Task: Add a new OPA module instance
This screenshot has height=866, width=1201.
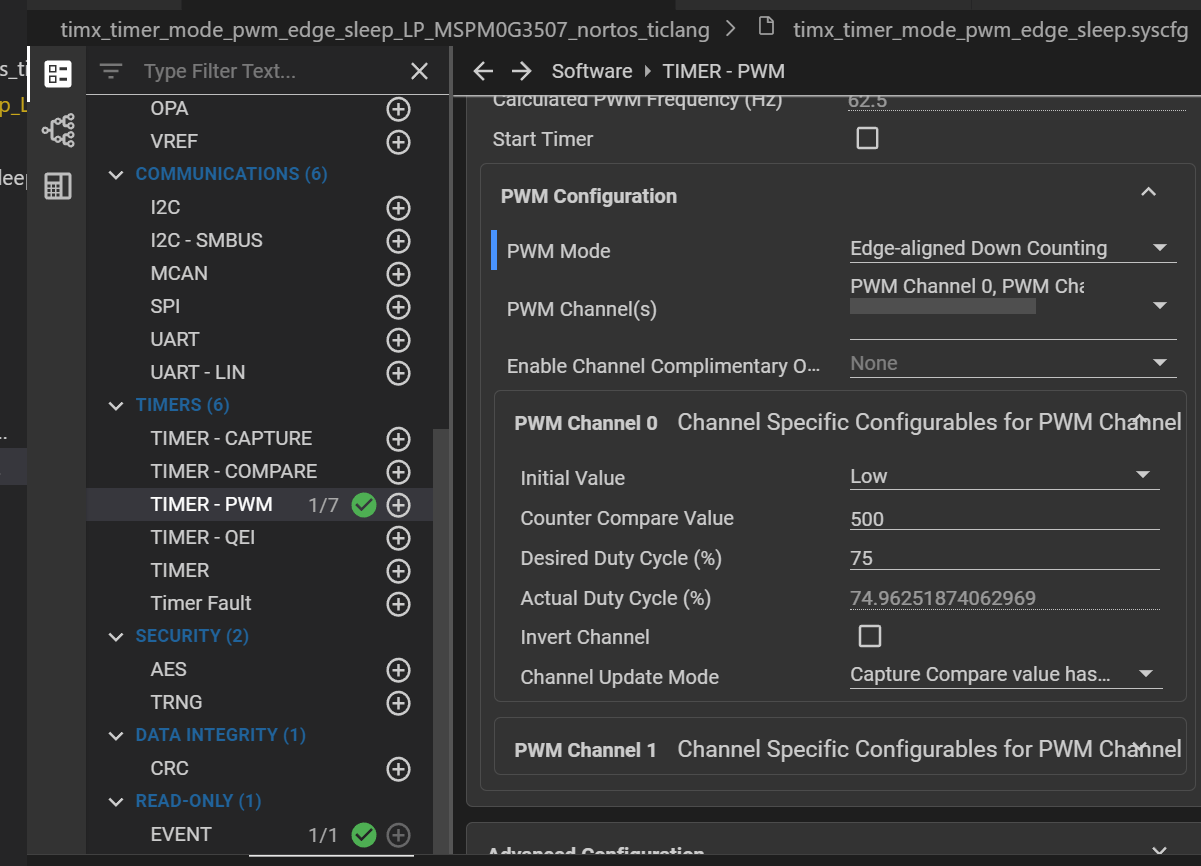Action: pos(398,109)
